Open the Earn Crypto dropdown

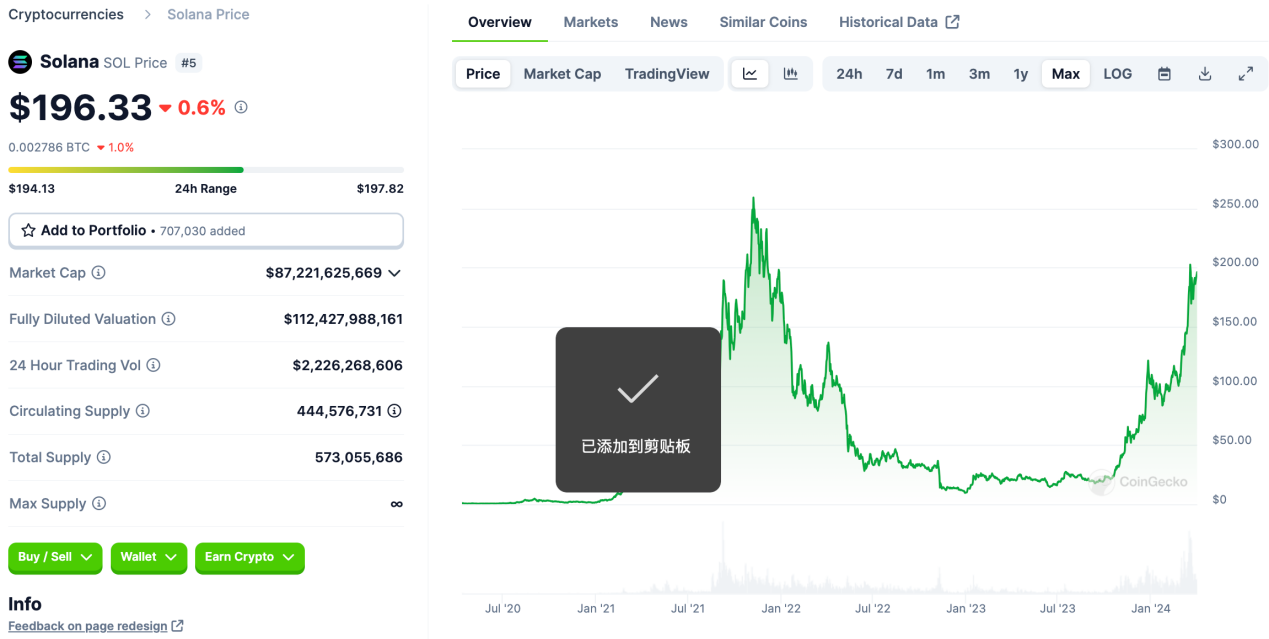click(249, 558)
